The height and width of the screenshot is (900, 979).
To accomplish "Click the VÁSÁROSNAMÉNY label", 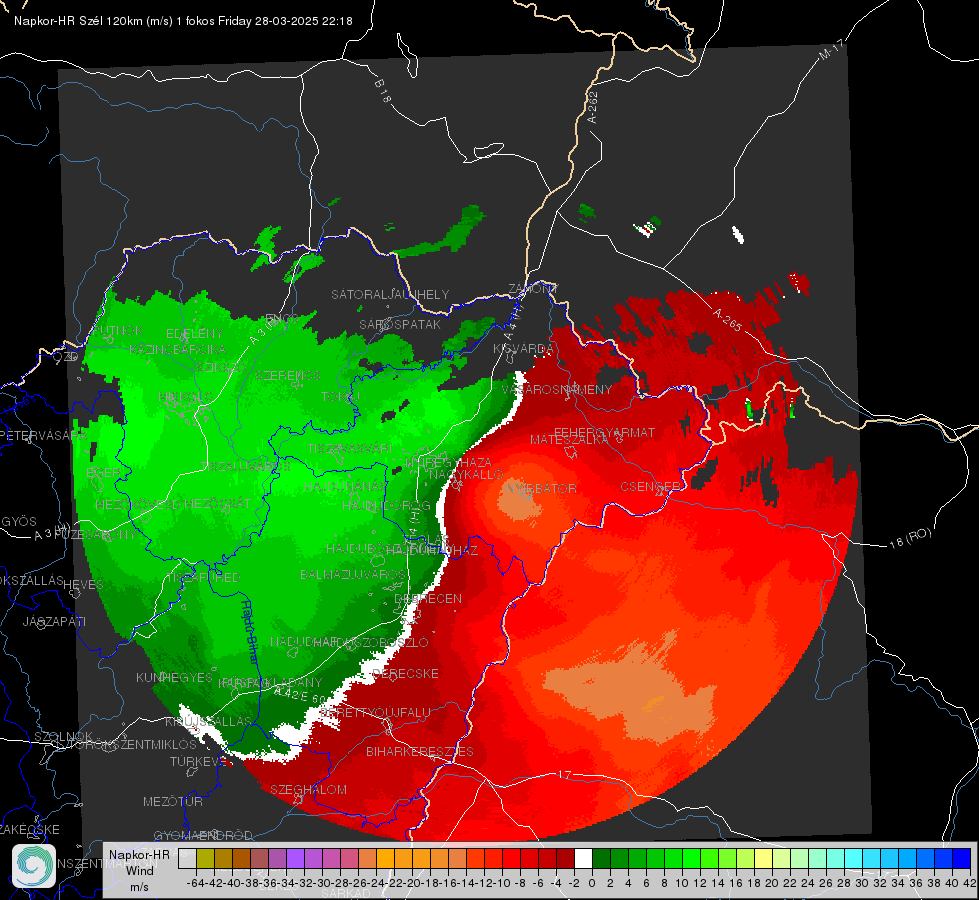I will click(x=557, y=389).
